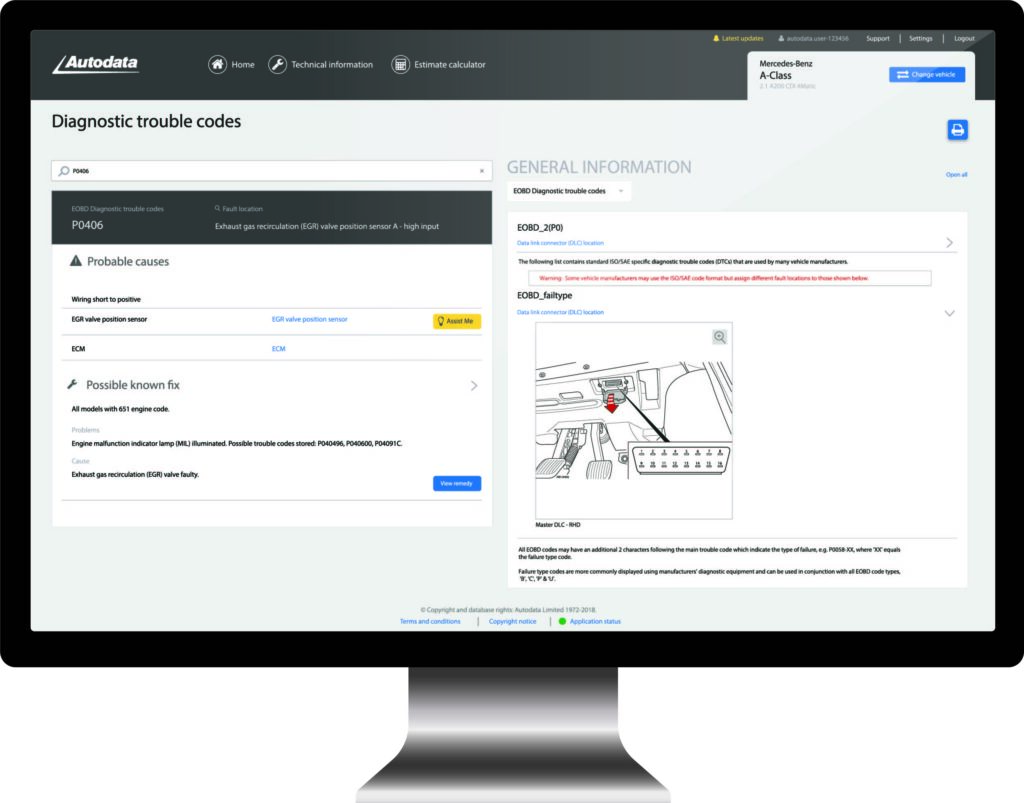
Task: Click the Fault location label
Action: pyautogui.click(x=242, y=209)
